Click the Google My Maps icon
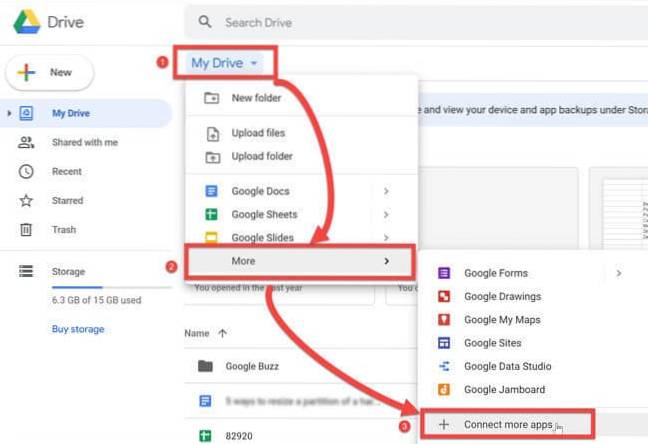The width and height of the screenshot is (648, 444). (x=444, y=320)
